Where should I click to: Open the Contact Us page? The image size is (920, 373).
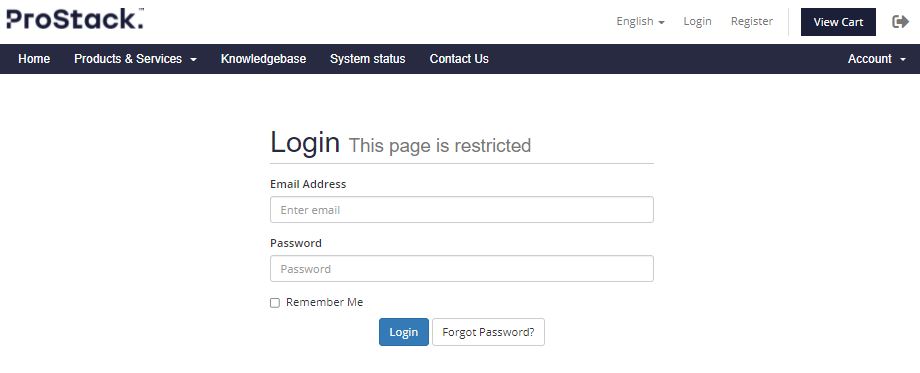[459, 59]
